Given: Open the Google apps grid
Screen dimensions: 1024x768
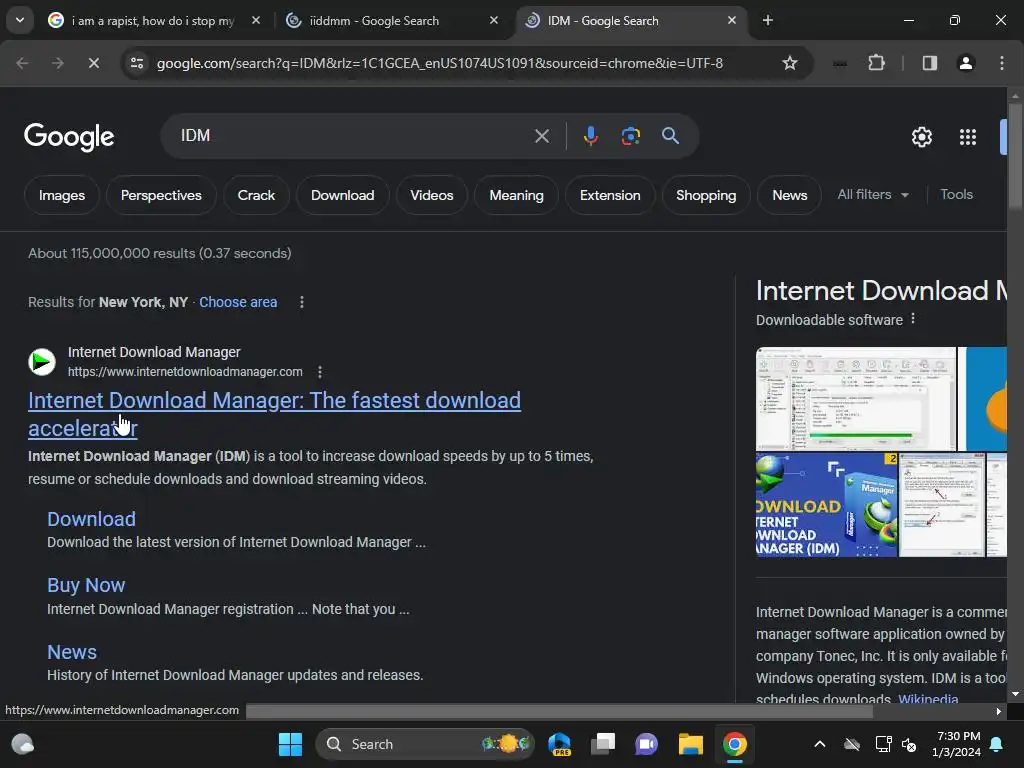Looking at the screenshot, I should tap(967, 136).
